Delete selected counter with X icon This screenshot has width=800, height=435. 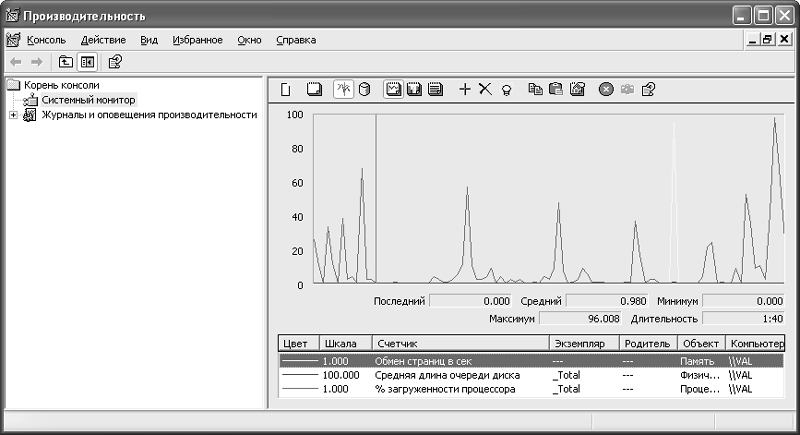coord(485,89)
